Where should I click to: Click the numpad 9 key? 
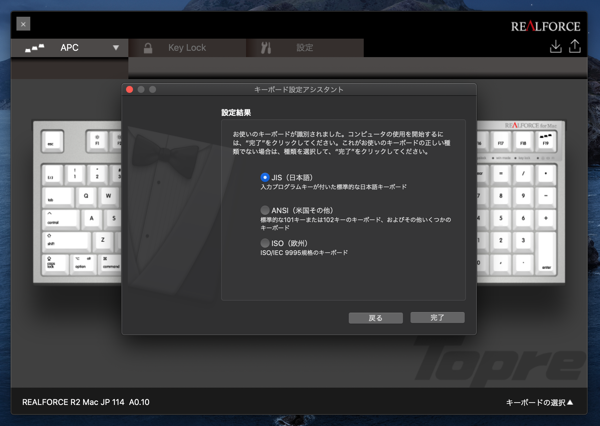pyautogui.click(x=523, y=196)
